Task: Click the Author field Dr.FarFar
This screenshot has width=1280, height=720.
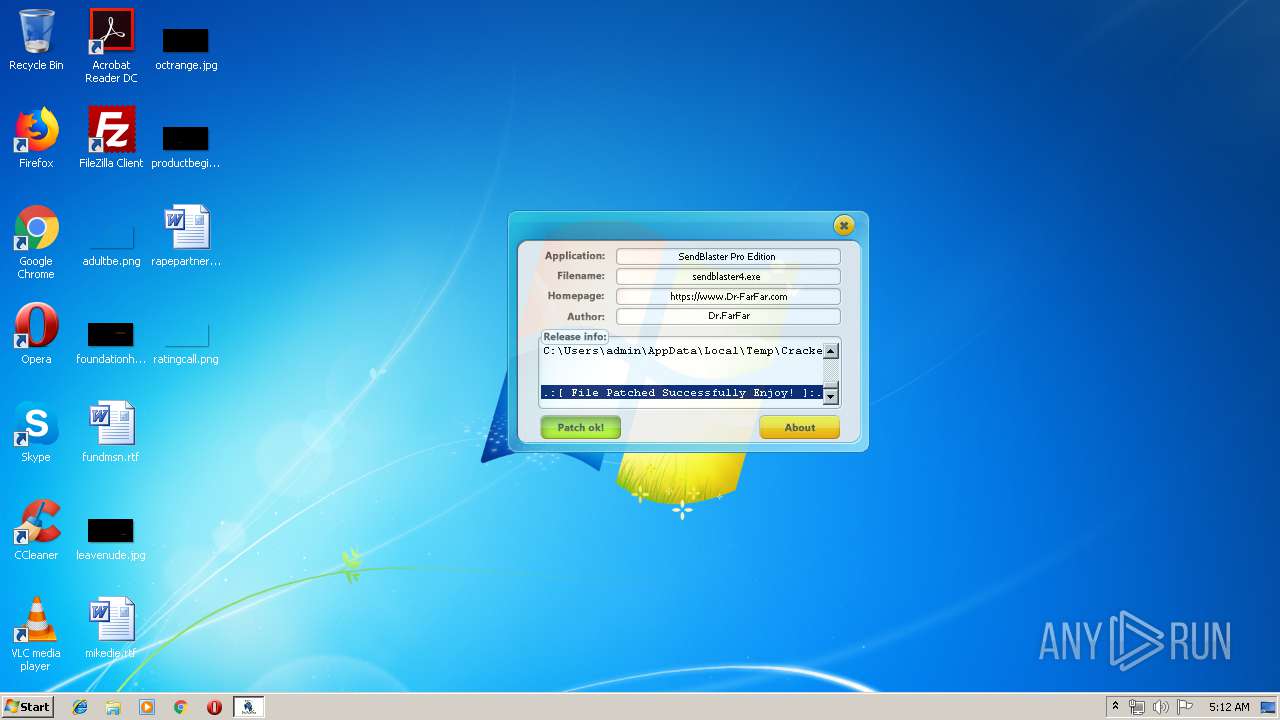Action: (728, 316)
